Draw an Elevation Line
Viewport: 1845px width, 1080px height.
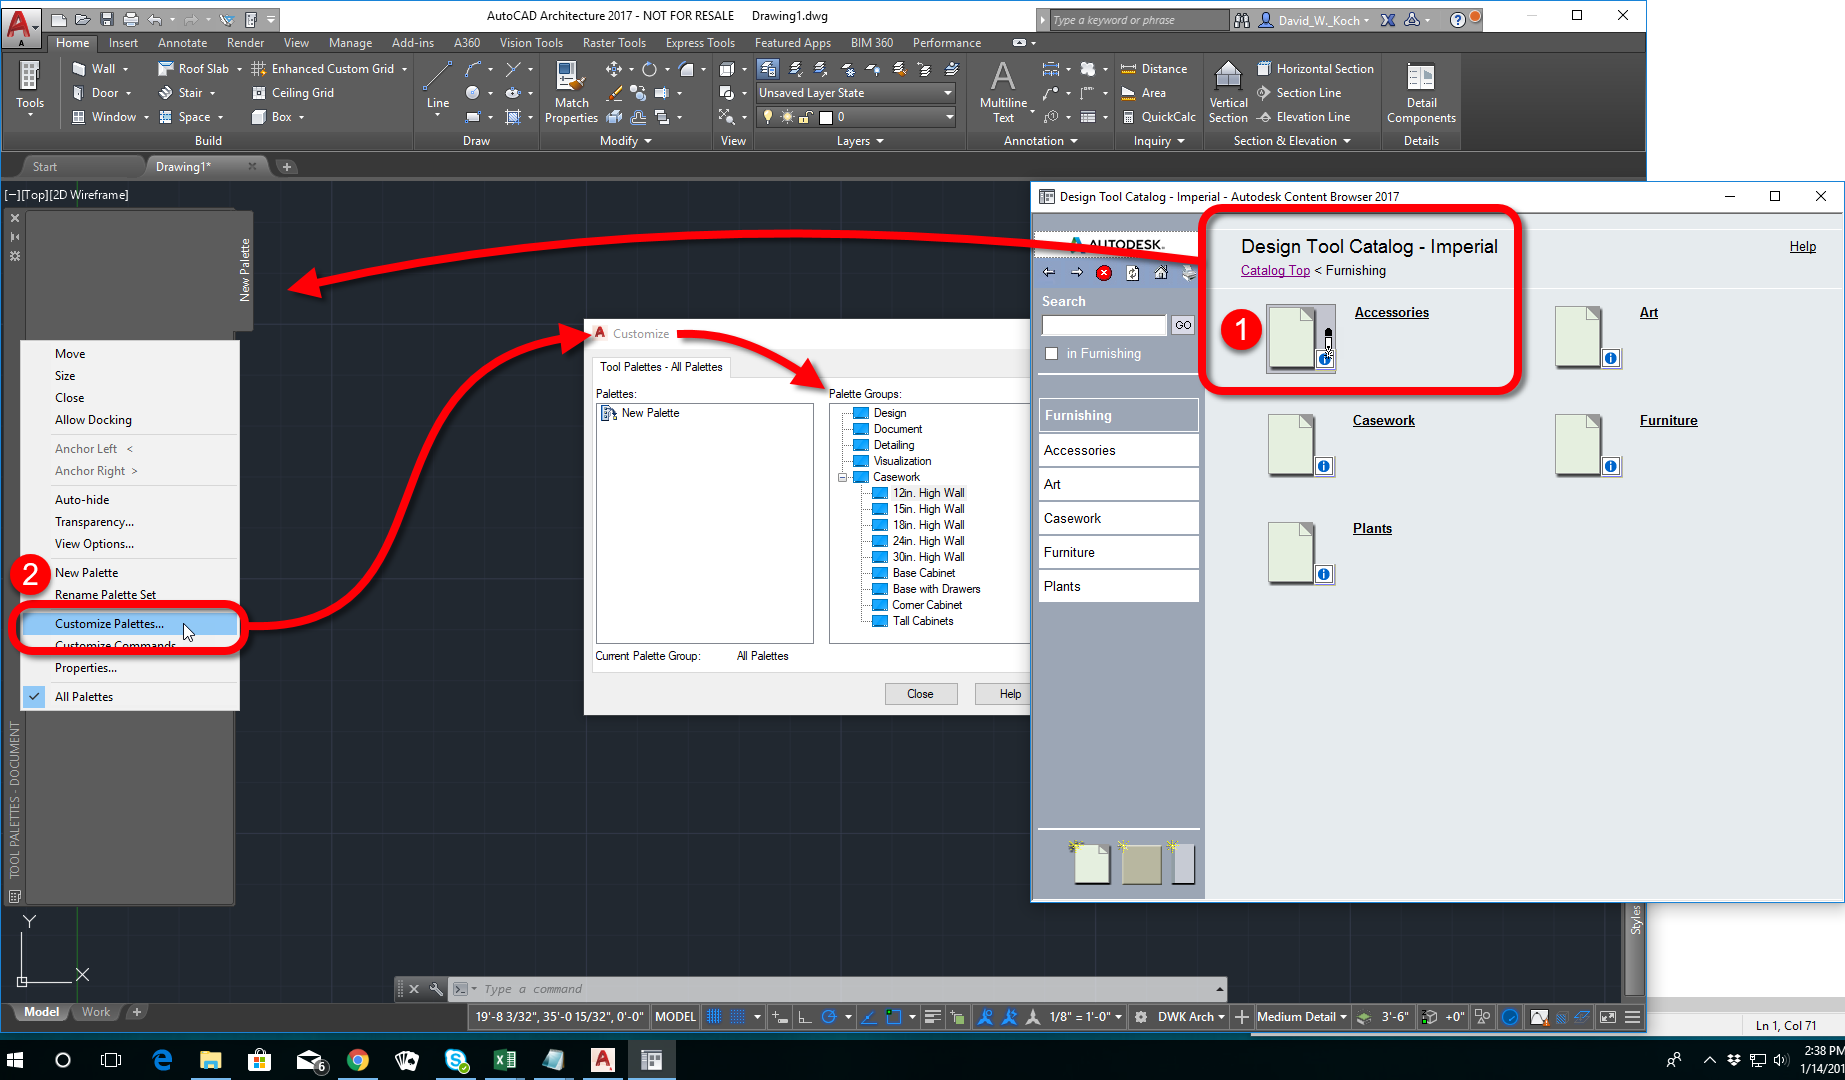tap(1304, 117)
